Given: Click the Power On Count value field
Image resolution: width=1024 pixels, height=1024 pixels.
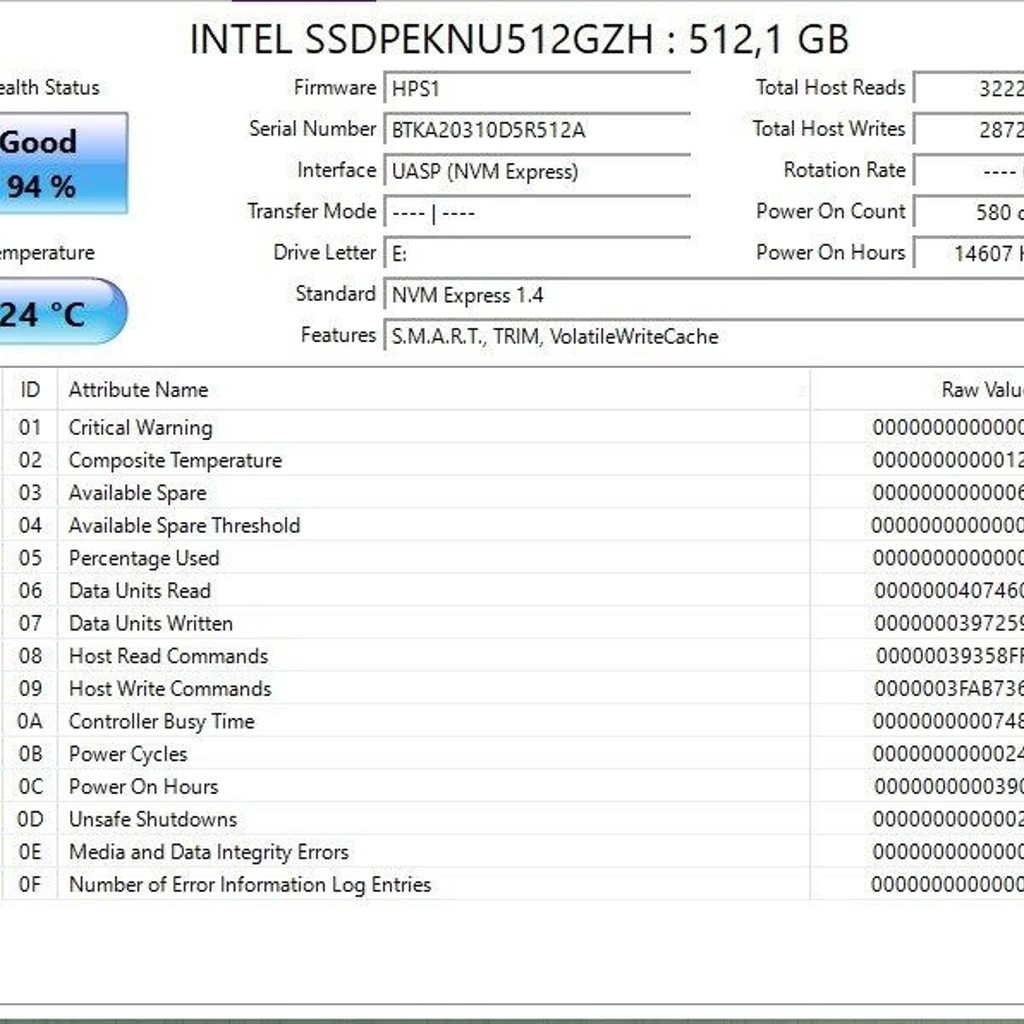Looking at the screenshot, I should pos(968,212).
